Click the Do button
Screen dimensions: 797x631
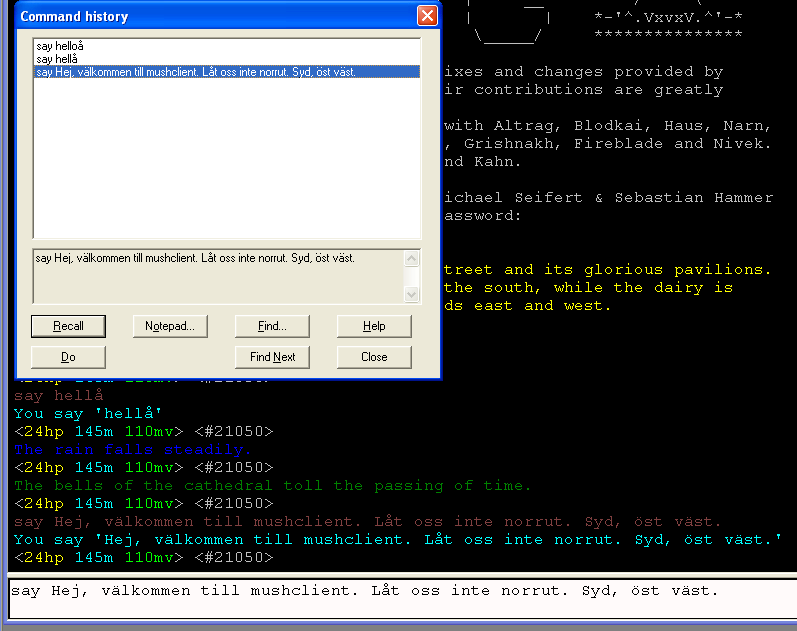[68, 357]
